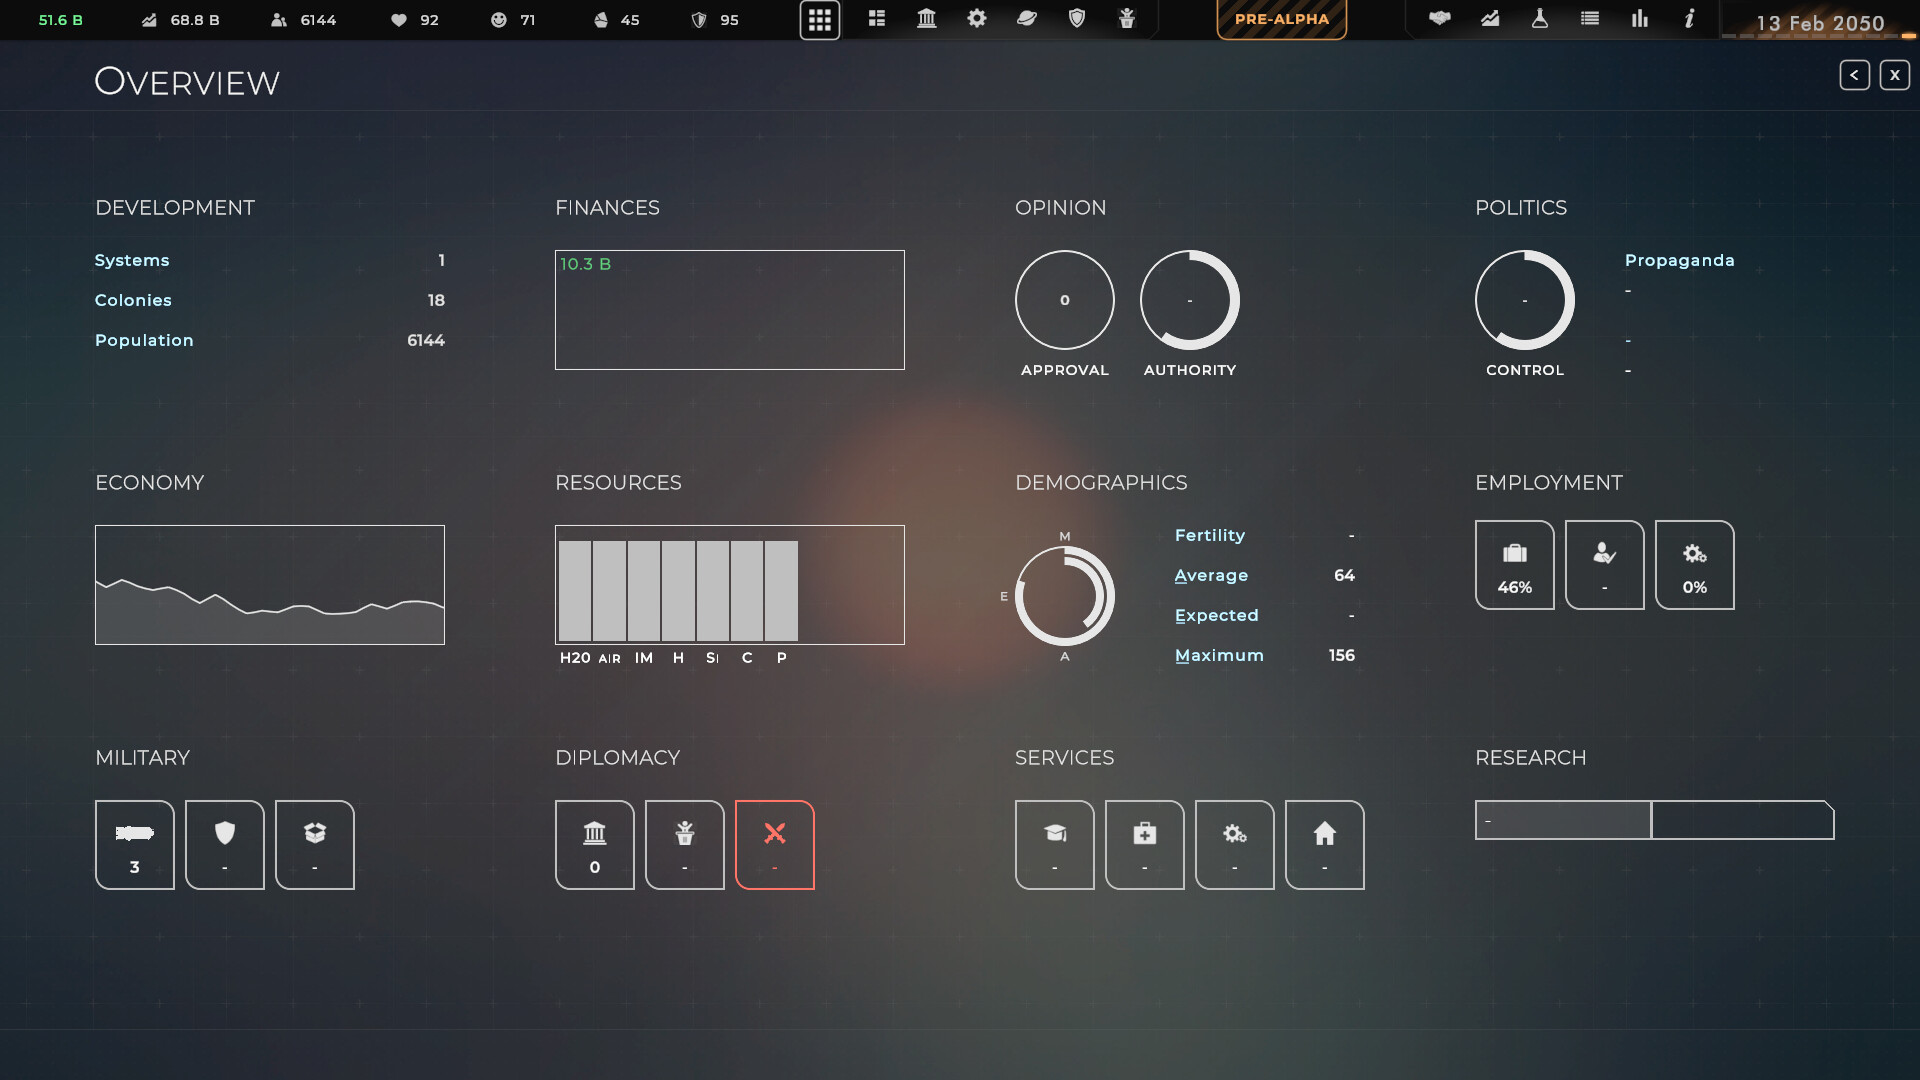Image resolution: width=1920 pixels, height=1080 pixels.
Task: Open the government bank icon in toolbar
Action: tap(927, 19)
